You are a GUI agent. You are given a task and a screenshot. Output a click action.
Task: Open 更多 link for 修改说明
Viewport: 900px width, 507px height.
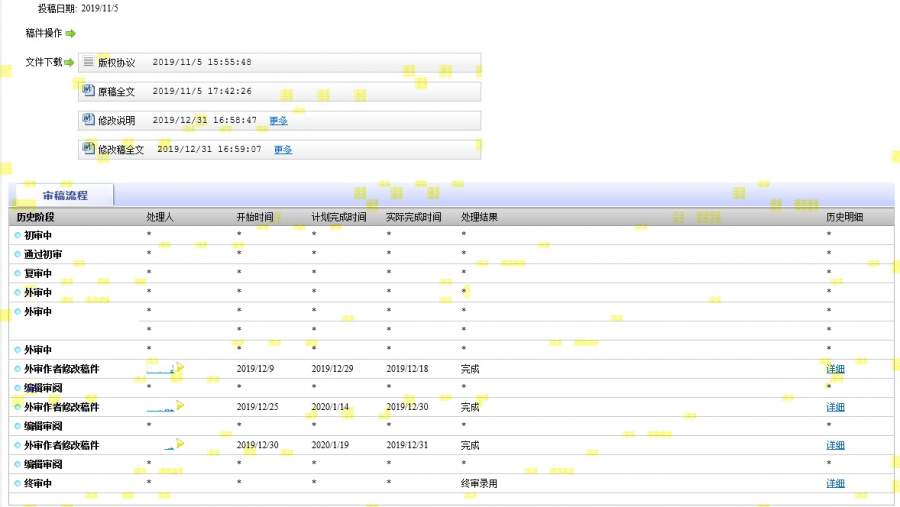tap(278, 121)
